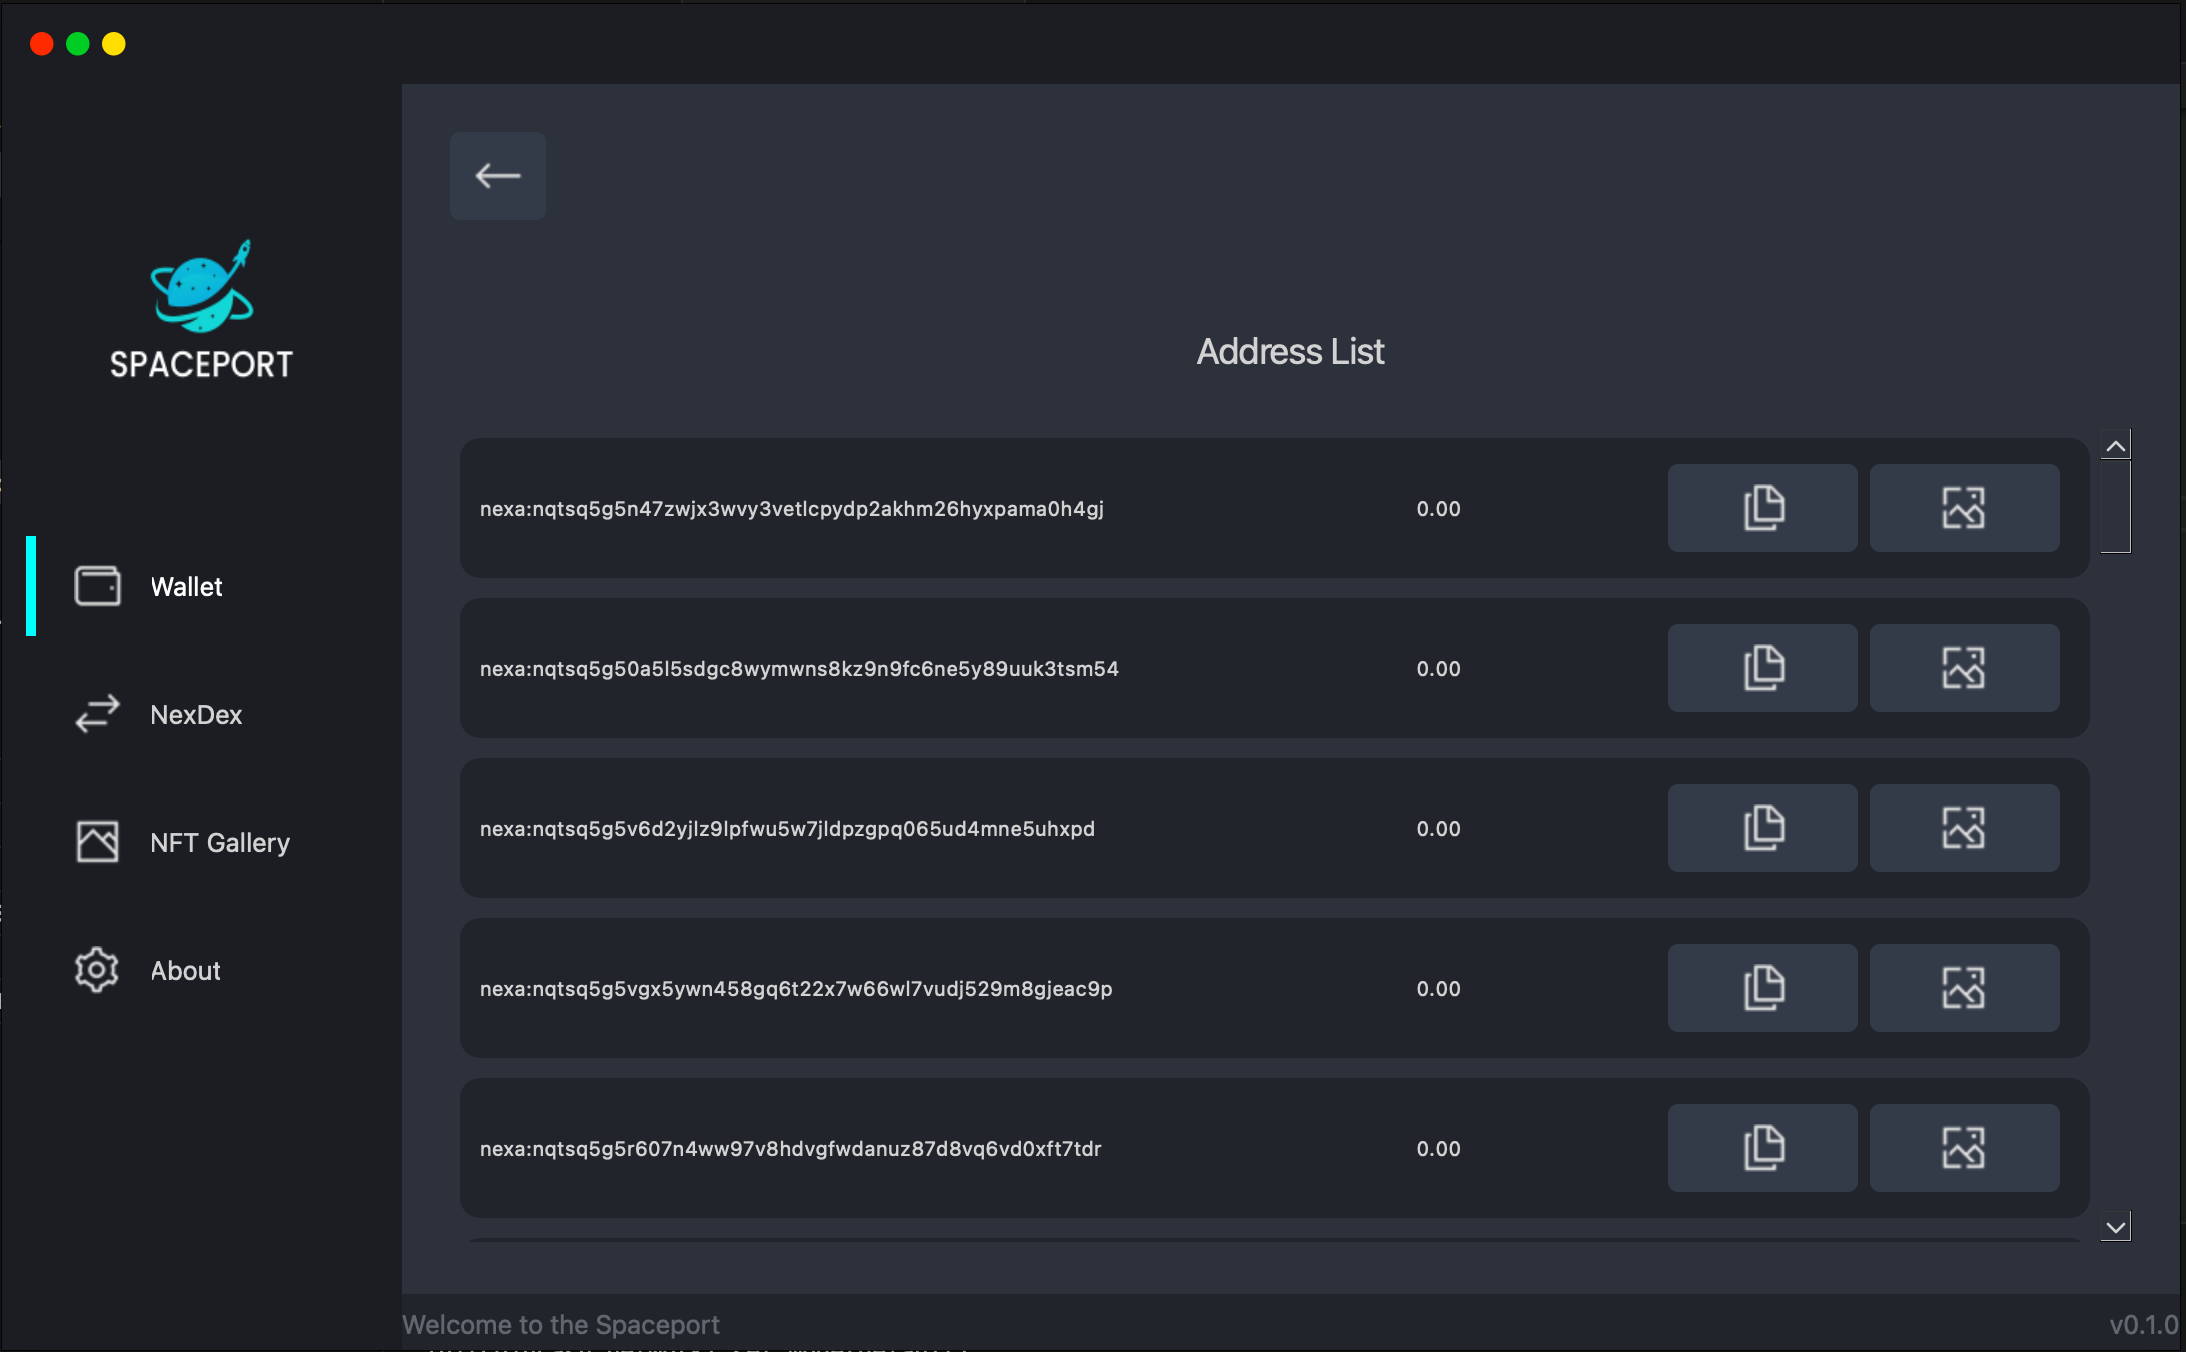Select address text nexa:nqtsq5g5r607n4ww...xft7tdr
This screenshot has width=2186, height=1352.
tap(790, 1149)
